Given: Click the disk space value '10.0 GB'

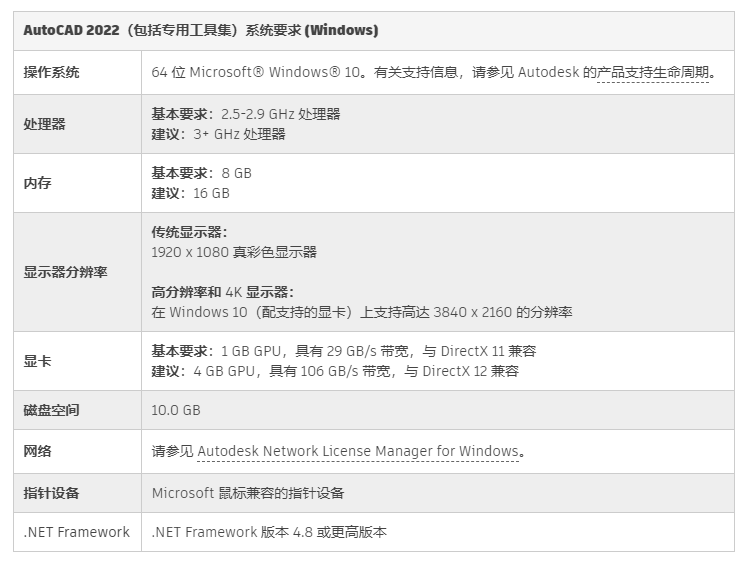Looking at the screenshot, I should [176, 410].
